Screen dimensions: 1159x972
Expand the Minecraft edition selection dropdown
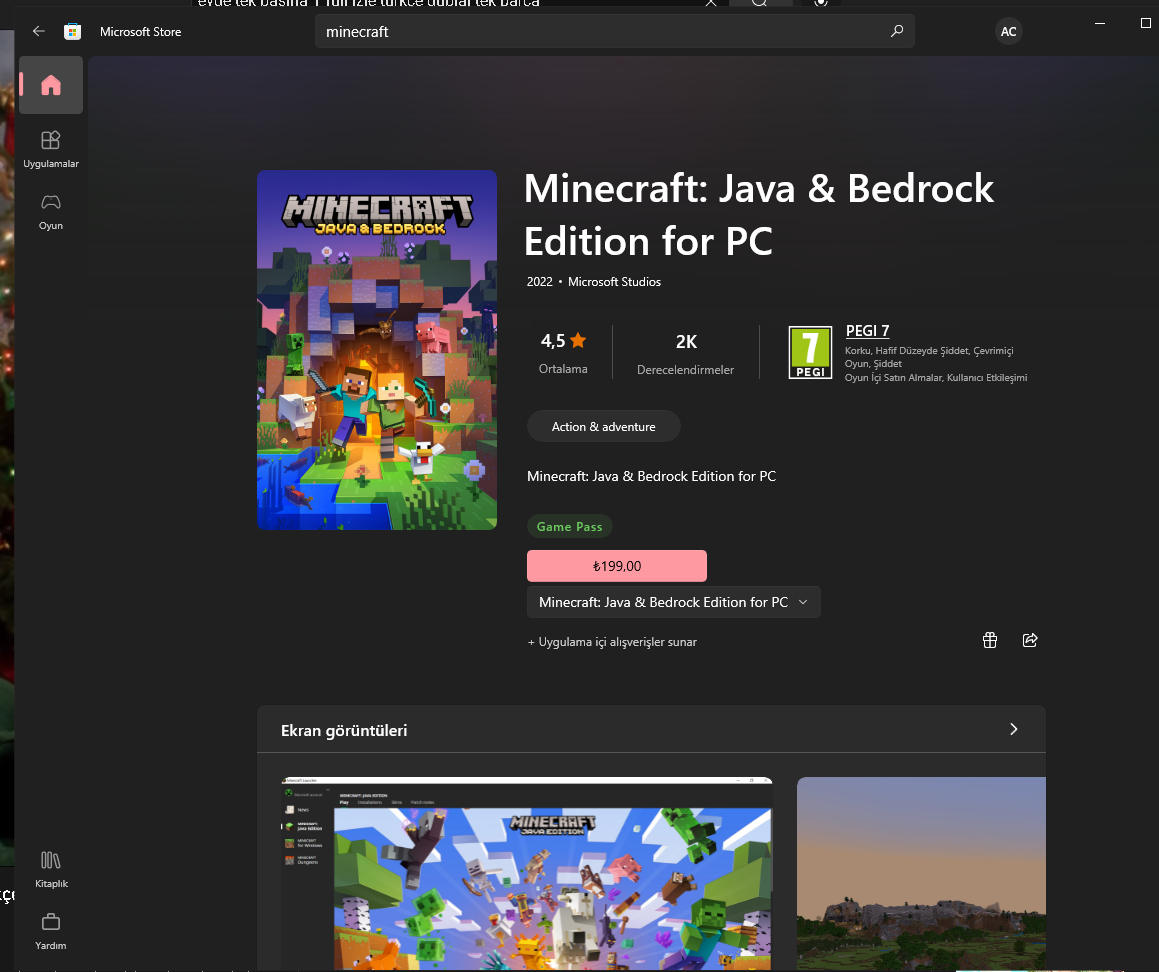pos(673,602)
